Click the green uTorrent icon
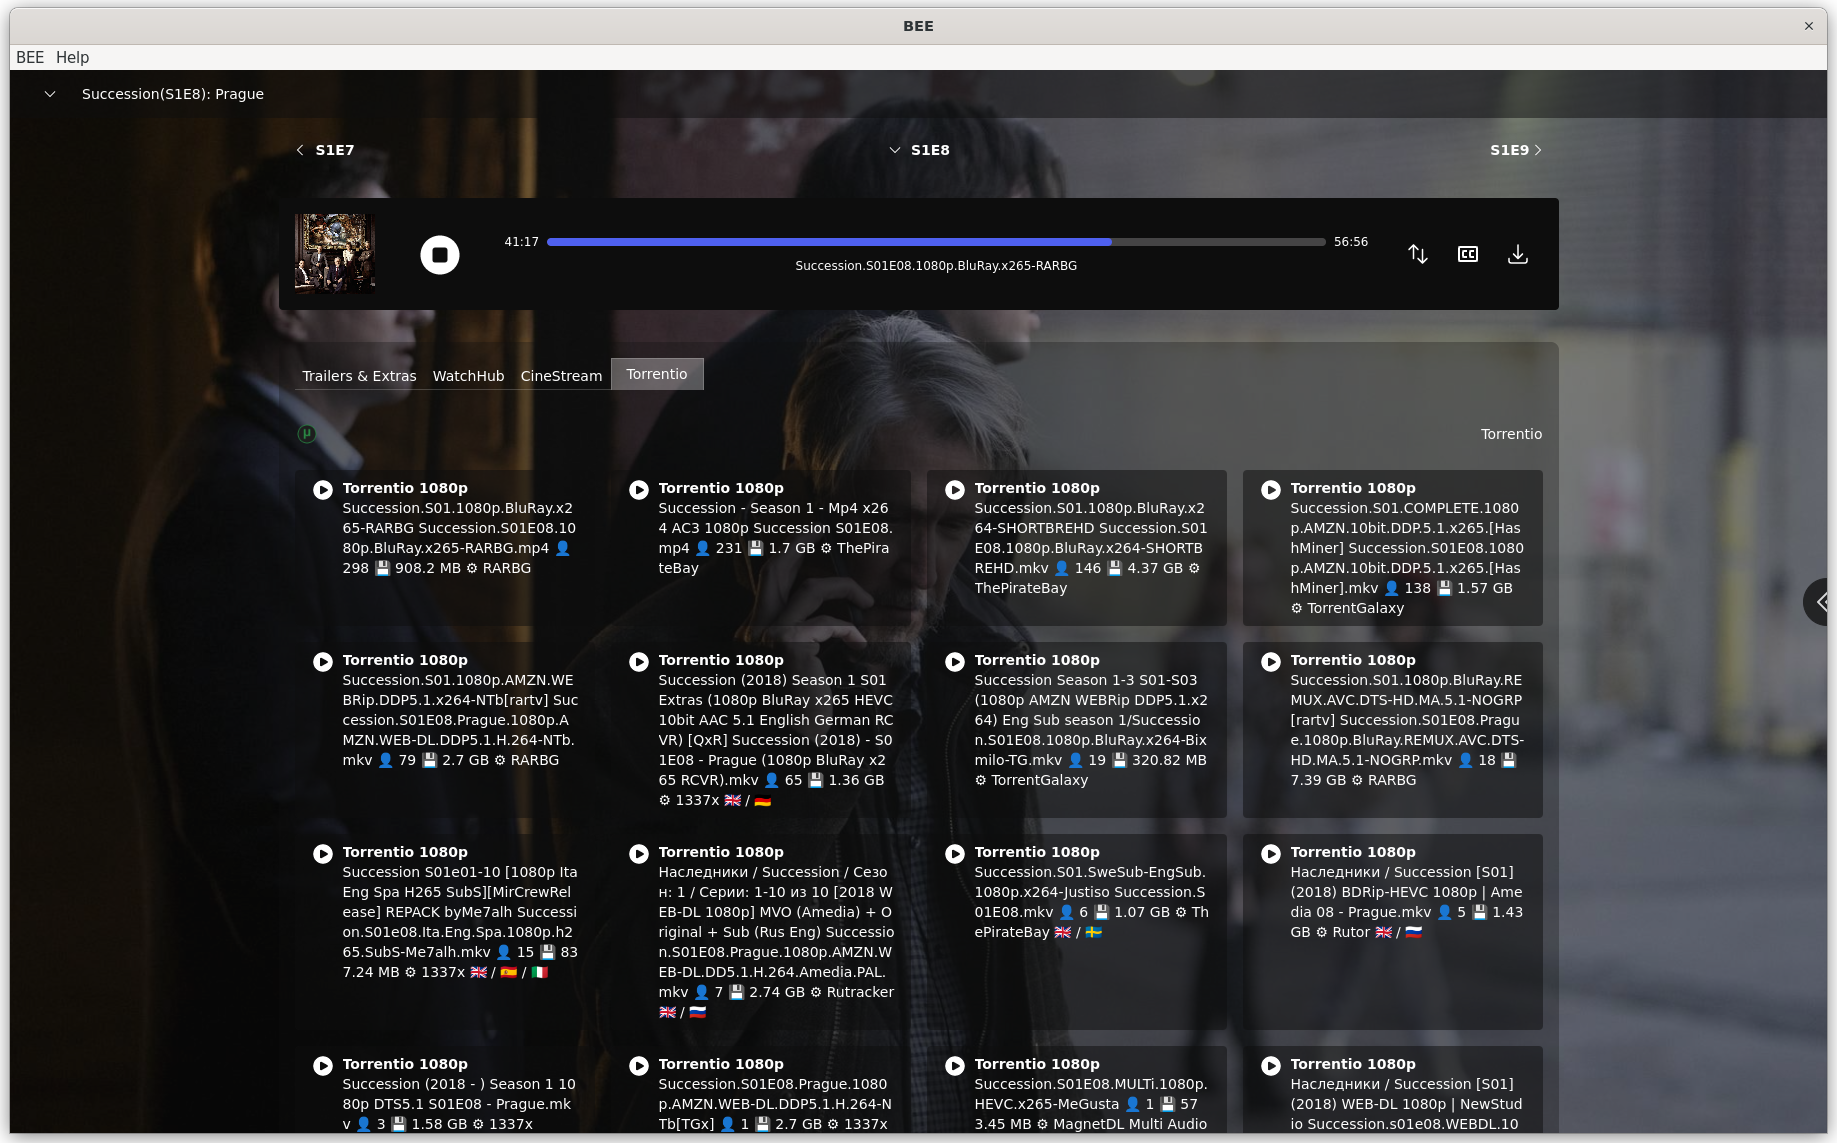 307,434
